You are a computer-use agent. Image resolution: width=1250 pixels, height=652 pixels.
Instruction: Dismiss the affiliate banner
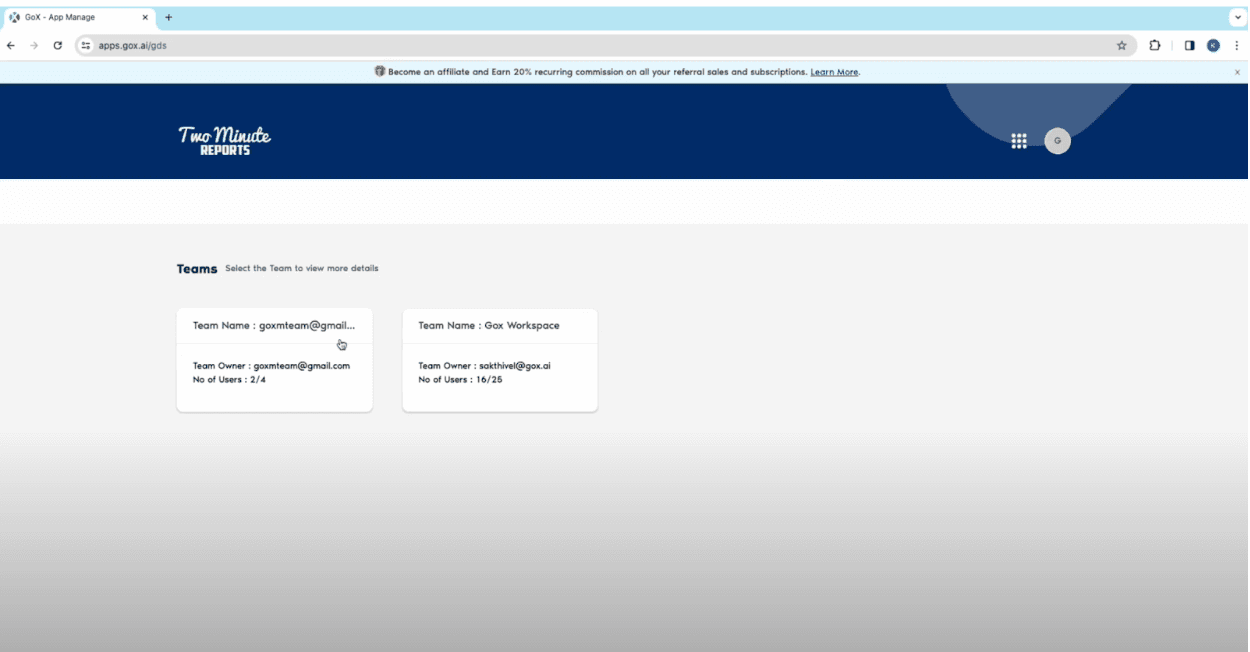(1236, 72)
